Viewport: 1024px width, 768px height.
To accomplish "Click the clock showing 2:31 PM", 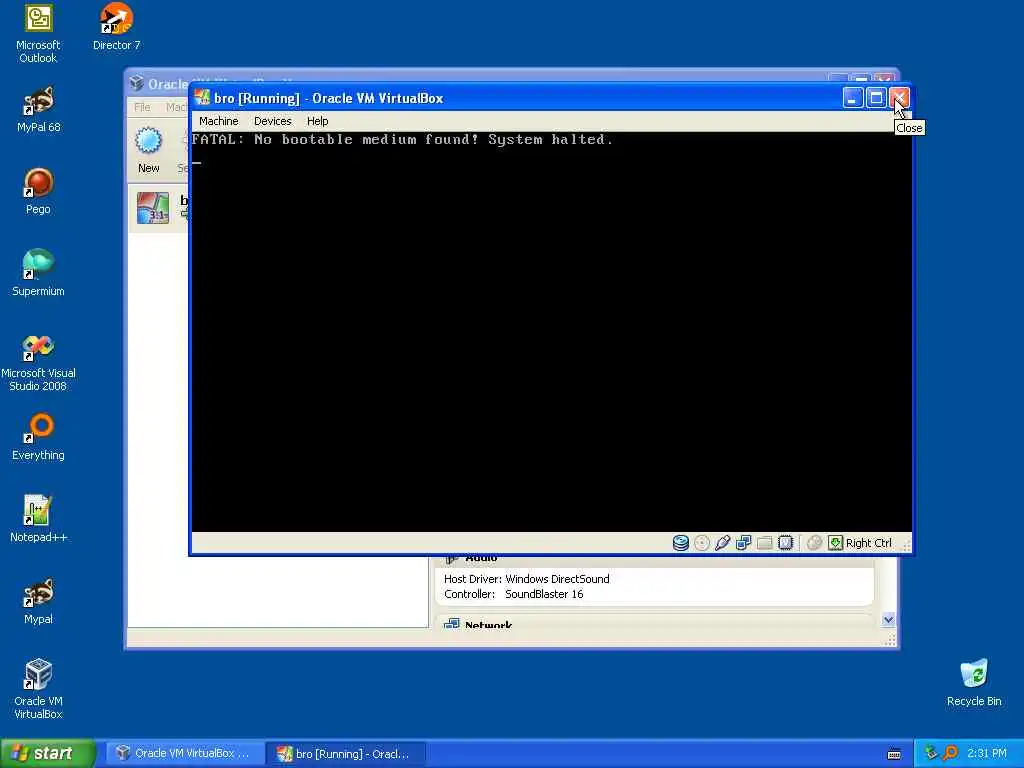I will [987, 754].
